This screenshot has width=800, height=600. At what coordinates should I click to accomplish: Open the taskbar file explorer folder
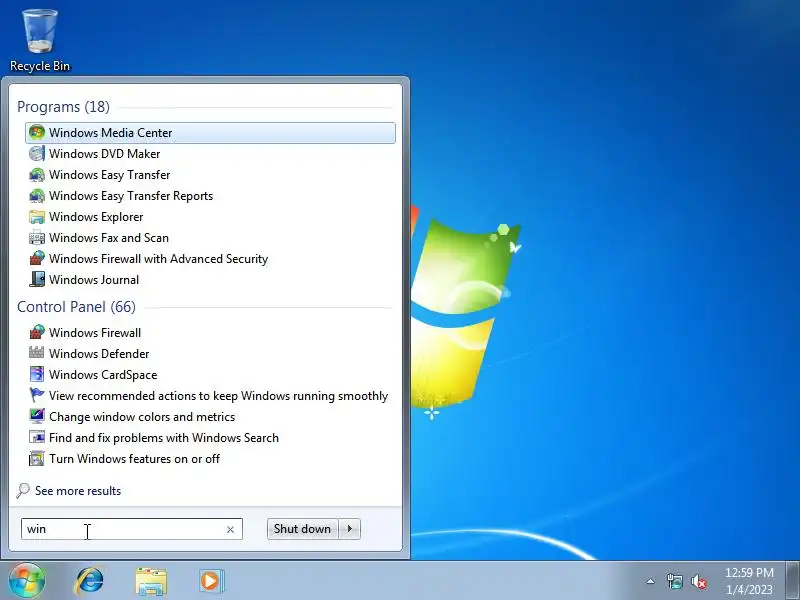151,581
